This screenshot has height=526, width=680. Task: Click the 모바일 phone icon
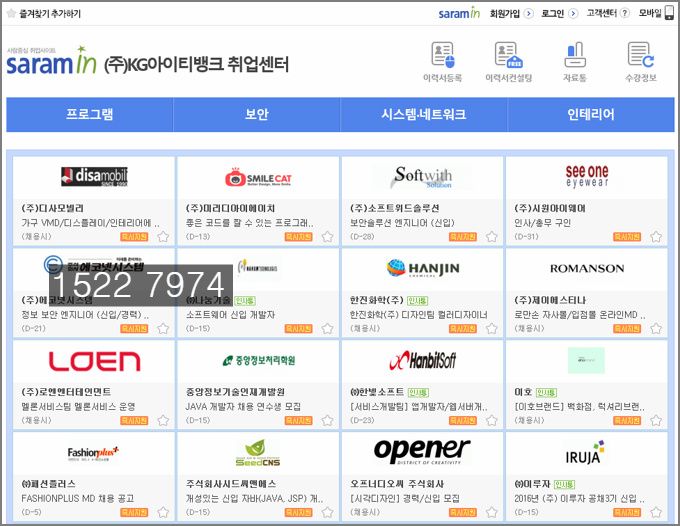670,13
